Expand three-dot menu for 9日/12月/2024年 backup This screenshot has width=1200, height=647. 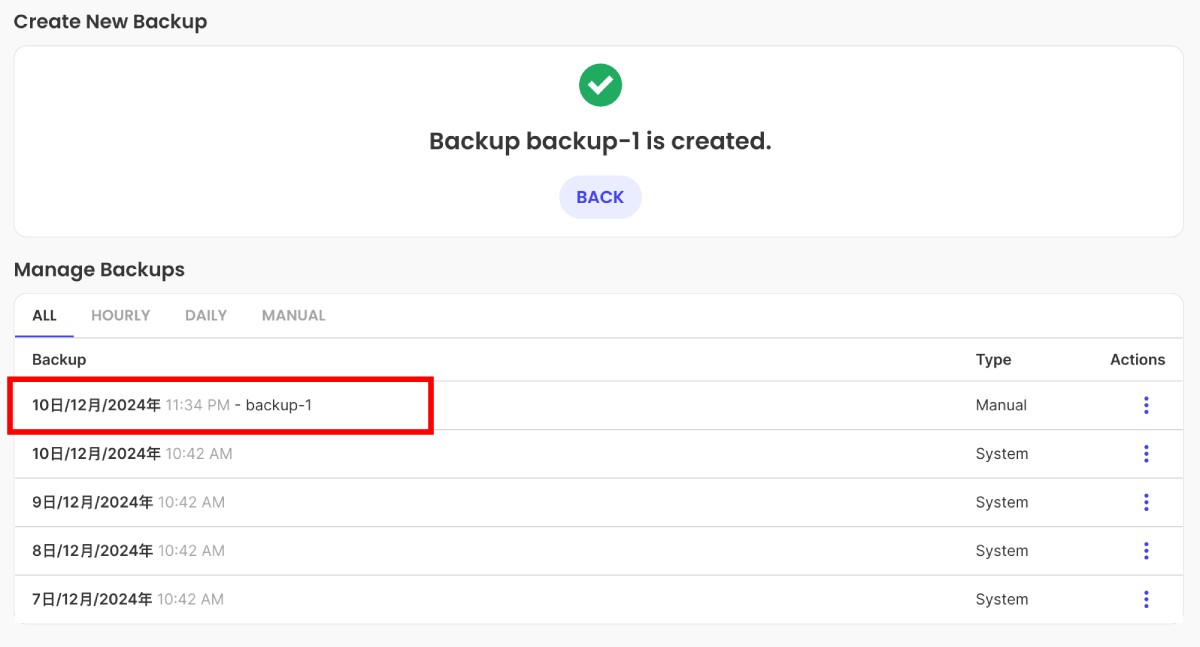[x=1146, y=502]
